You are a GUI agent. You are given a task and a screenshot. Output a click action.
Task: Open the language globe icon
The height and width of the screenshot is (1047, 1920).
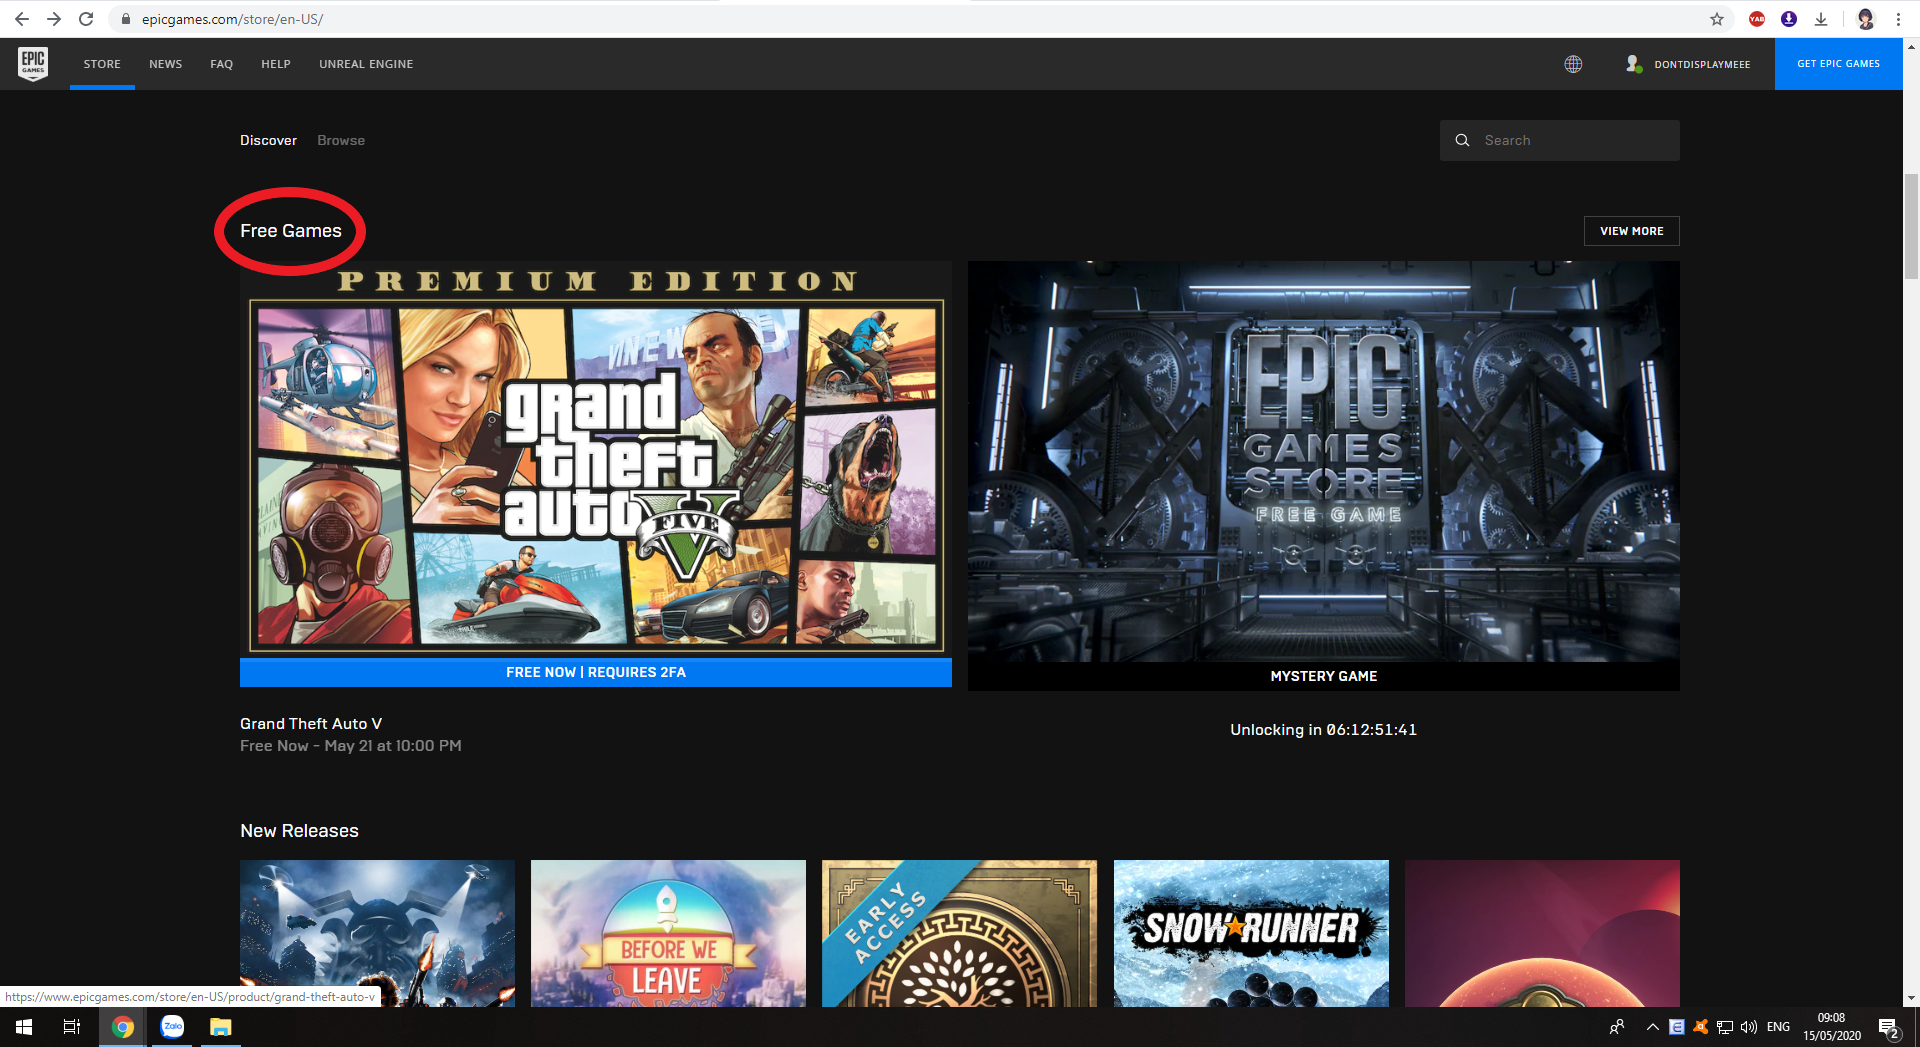tap(1573, 64)
